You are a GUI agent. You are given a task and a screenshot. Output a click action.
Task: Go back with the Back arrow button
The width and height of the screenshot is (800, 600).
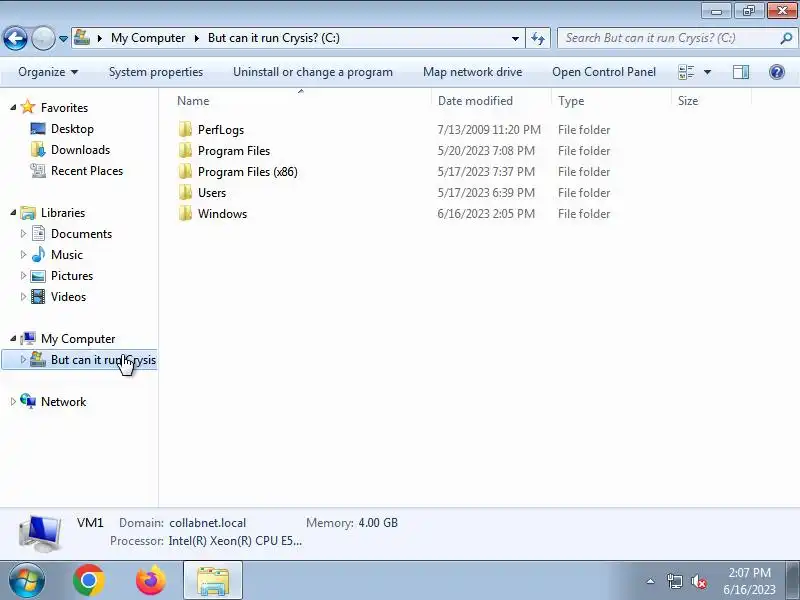[15, 38]
